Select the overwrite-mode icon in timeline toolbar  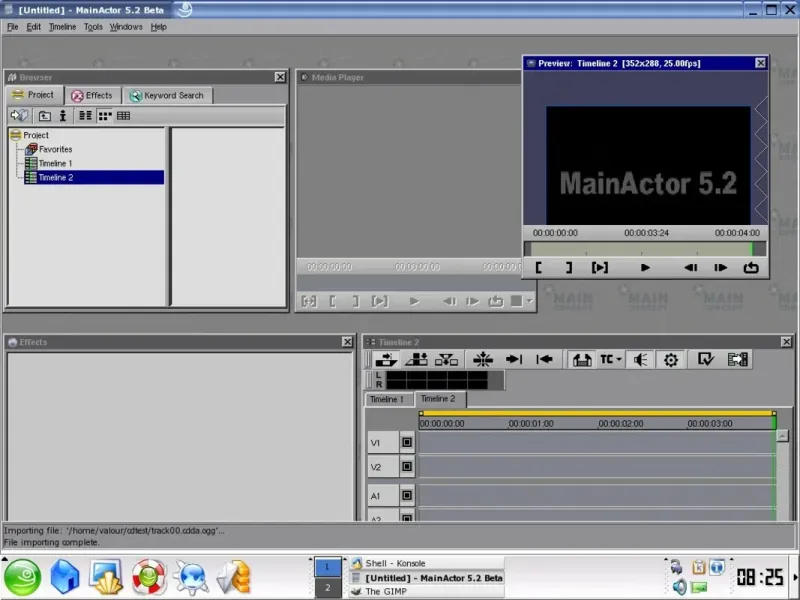[x=416, y=360]
